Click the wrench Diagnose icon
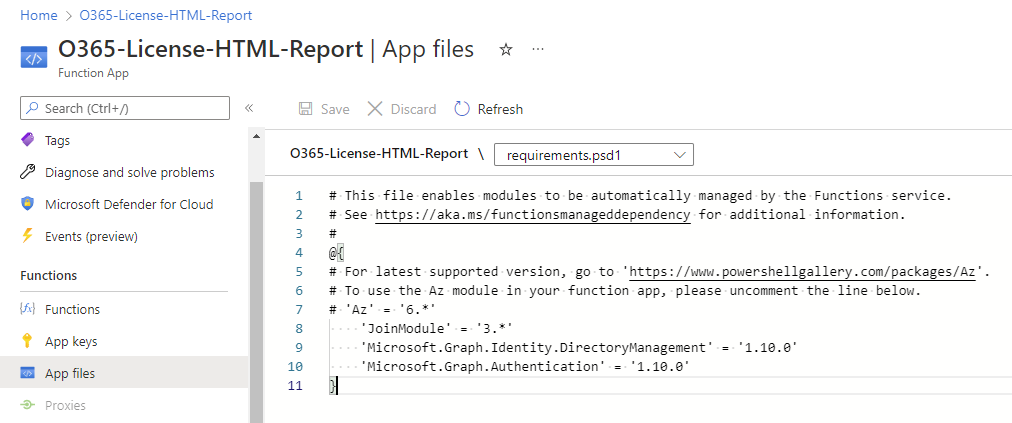The height and width of the screenshot is (423, 1012). tap(27, 172)
